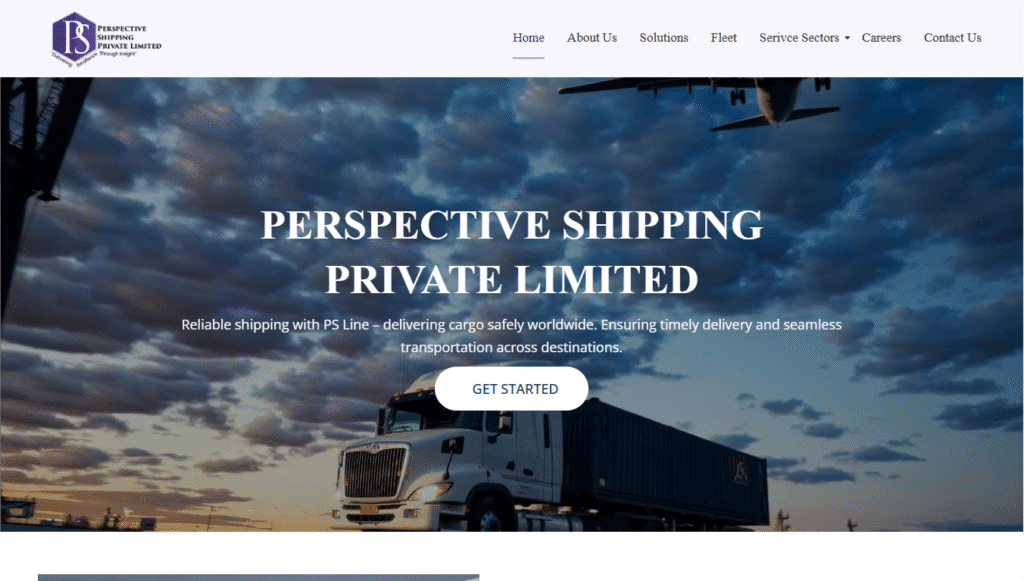The height and width of the screenshot is (581, 1024).
Task: Click the Perspective Shipping Private Limited hero heading
Action: (x=512, y=252)
